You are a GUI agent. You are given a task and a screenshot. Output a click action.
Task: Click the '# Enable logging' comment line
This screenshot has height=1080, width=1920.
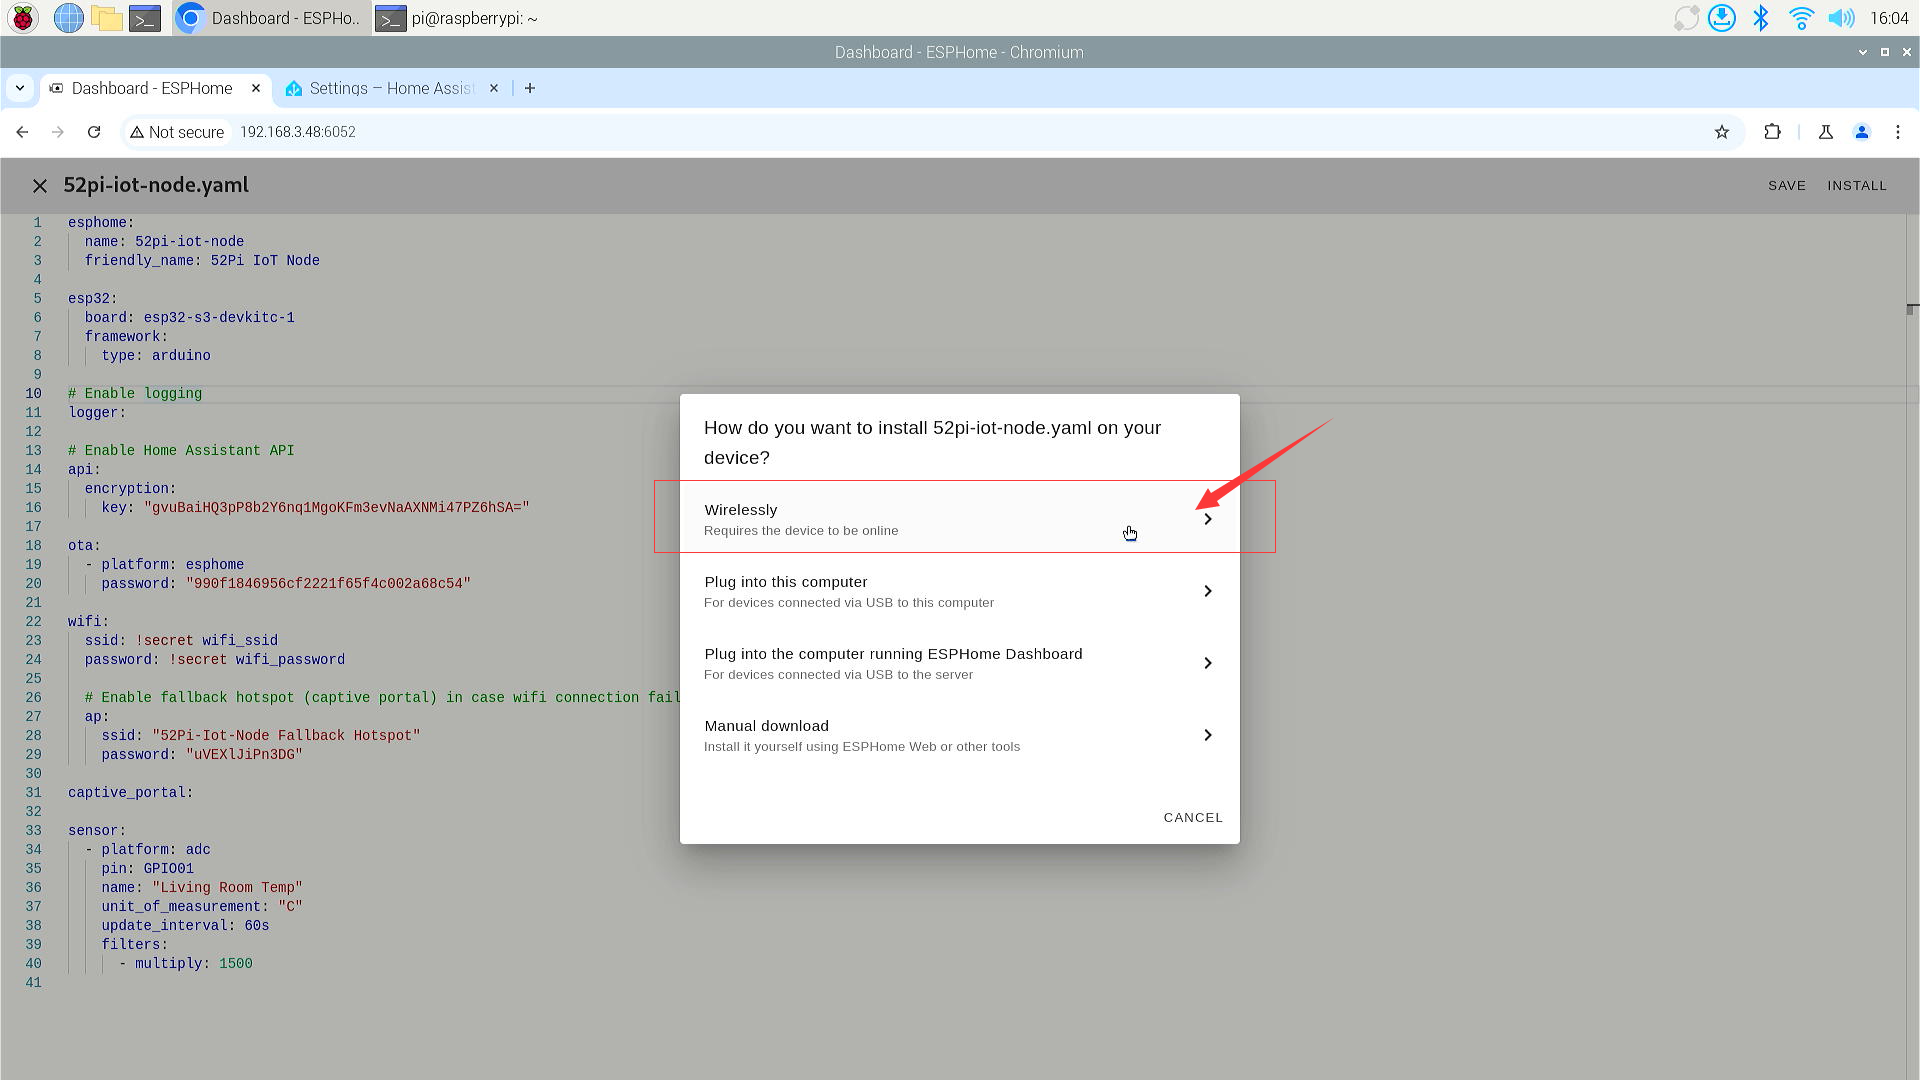click(x=135, y=394)
